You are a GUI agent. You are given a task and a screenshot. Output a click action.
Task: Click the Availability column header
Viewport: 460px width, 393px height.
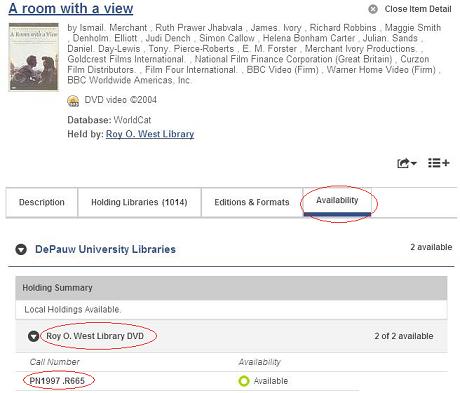[x=259, y=362]
